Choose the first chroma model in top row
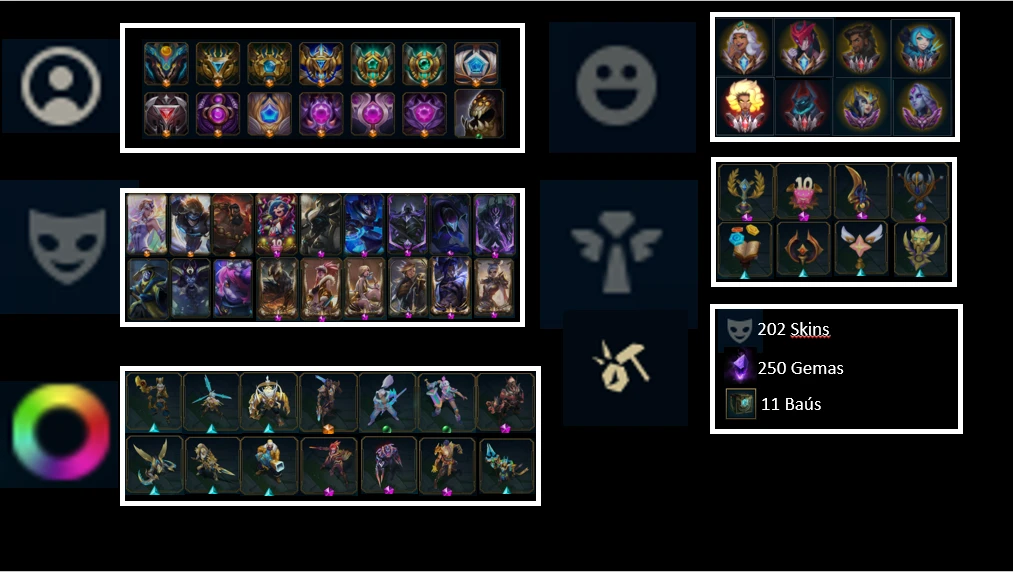 coord(154,402)
